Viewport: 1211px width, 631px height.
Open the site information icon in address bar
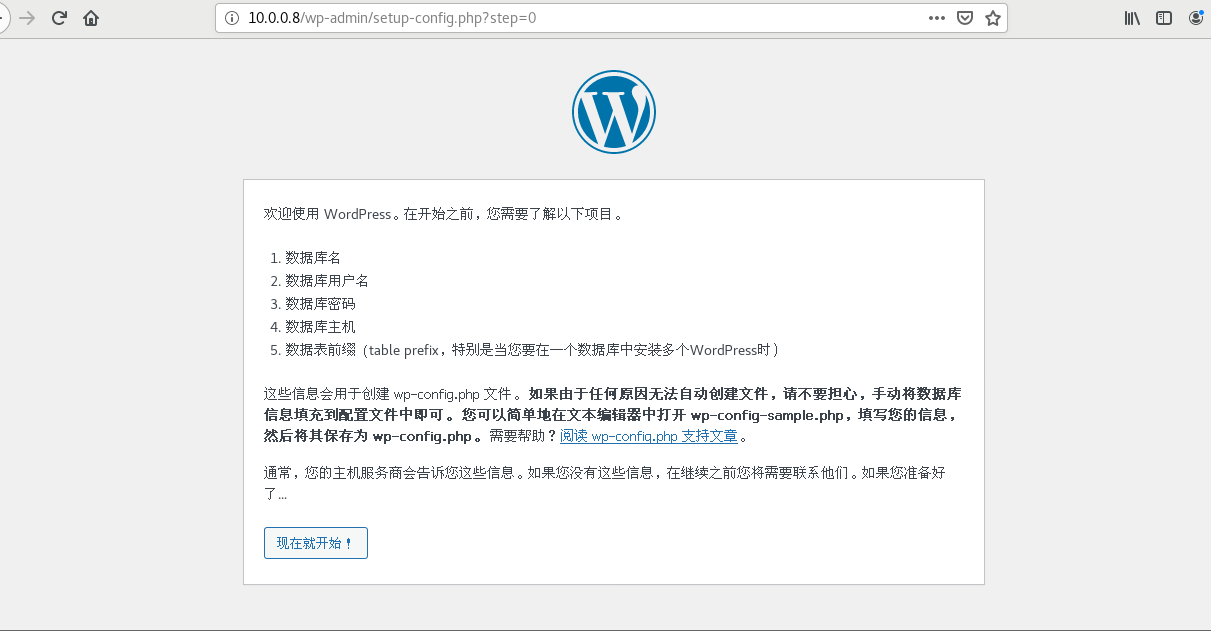coord(232,18)
